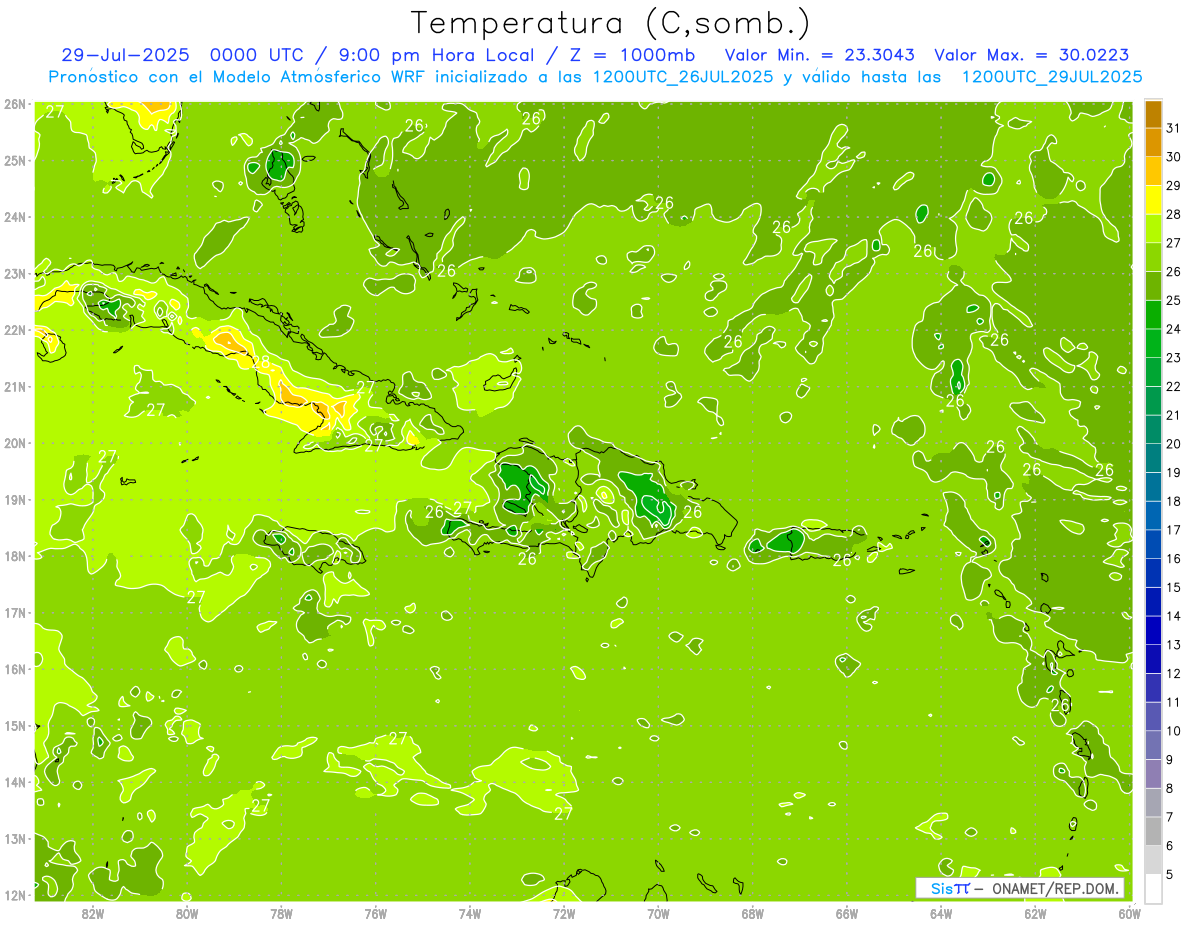The height and width of the screenshot is (927, 1200).
Task: Click the longitude axis label '62W'
Action: tap(1035, 913)
